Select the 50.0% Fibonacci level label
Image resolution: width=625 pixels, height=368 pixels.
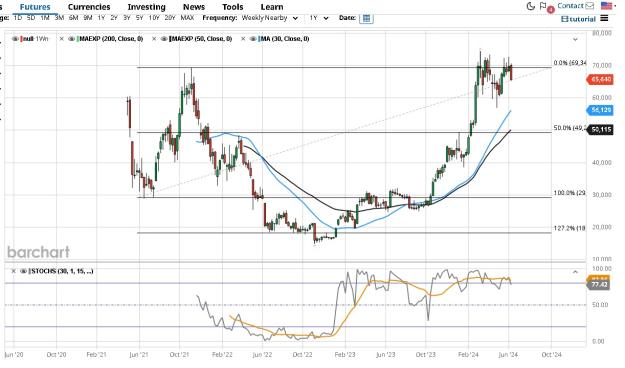[570, 128]
